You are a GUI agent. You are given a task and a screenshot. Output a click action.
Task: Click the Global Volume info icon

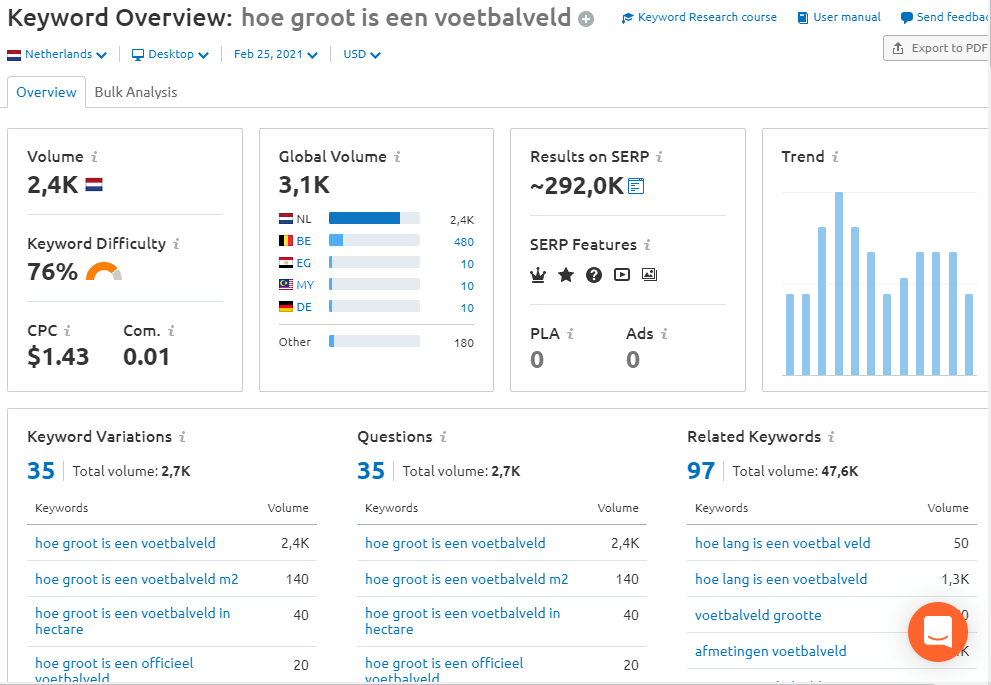397,157
